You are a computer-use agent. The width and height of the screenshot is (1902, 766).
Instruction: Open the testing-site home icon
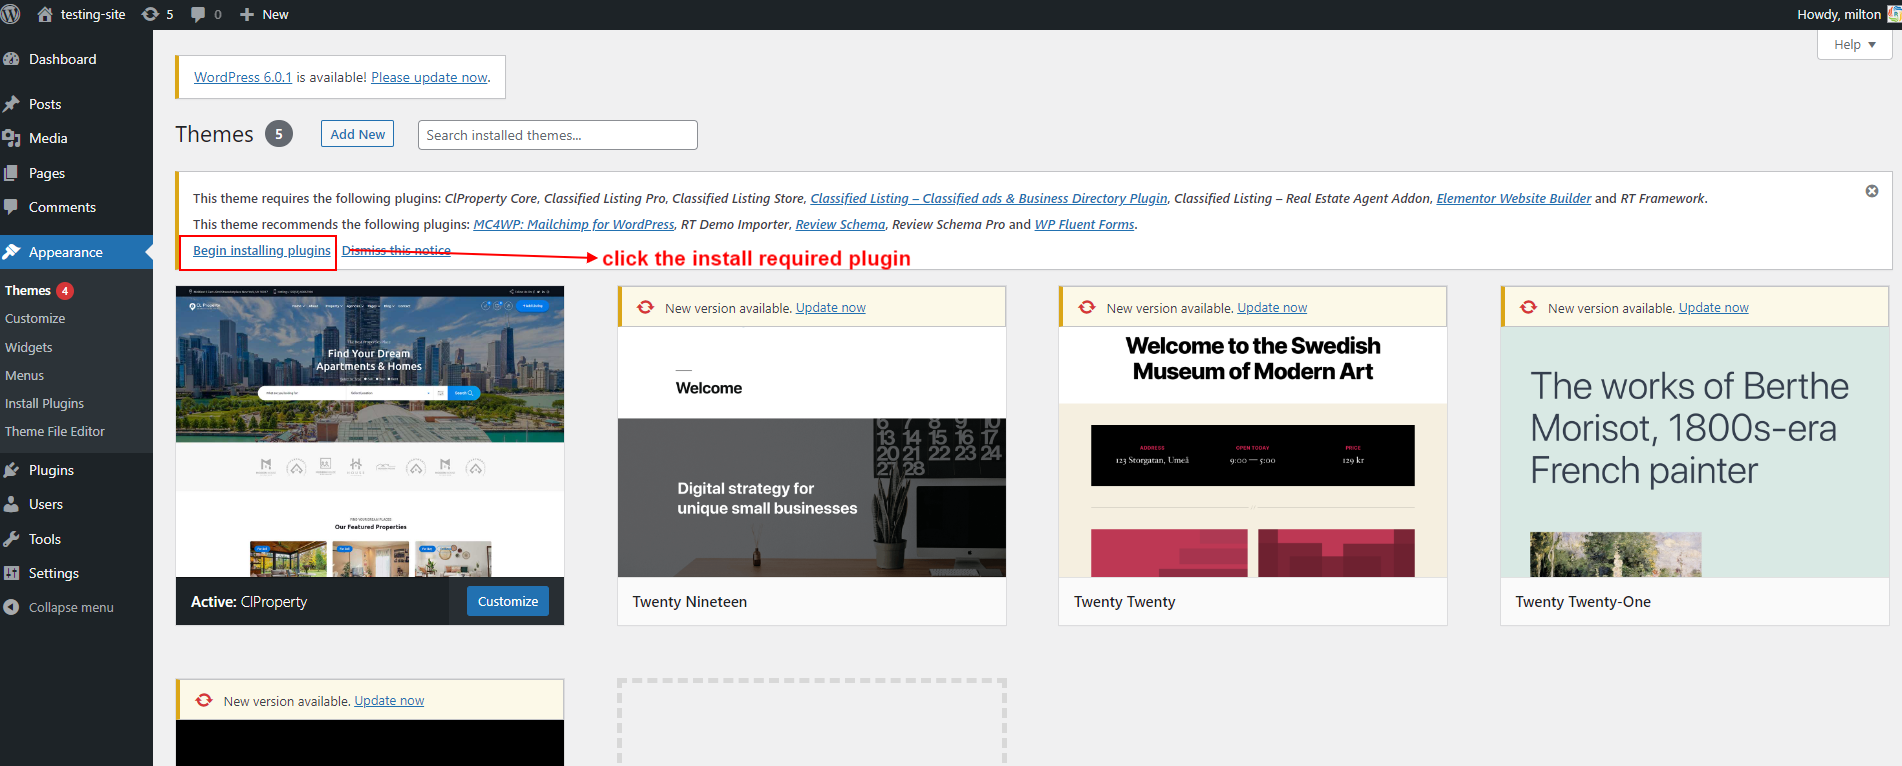tap(45, 14)
